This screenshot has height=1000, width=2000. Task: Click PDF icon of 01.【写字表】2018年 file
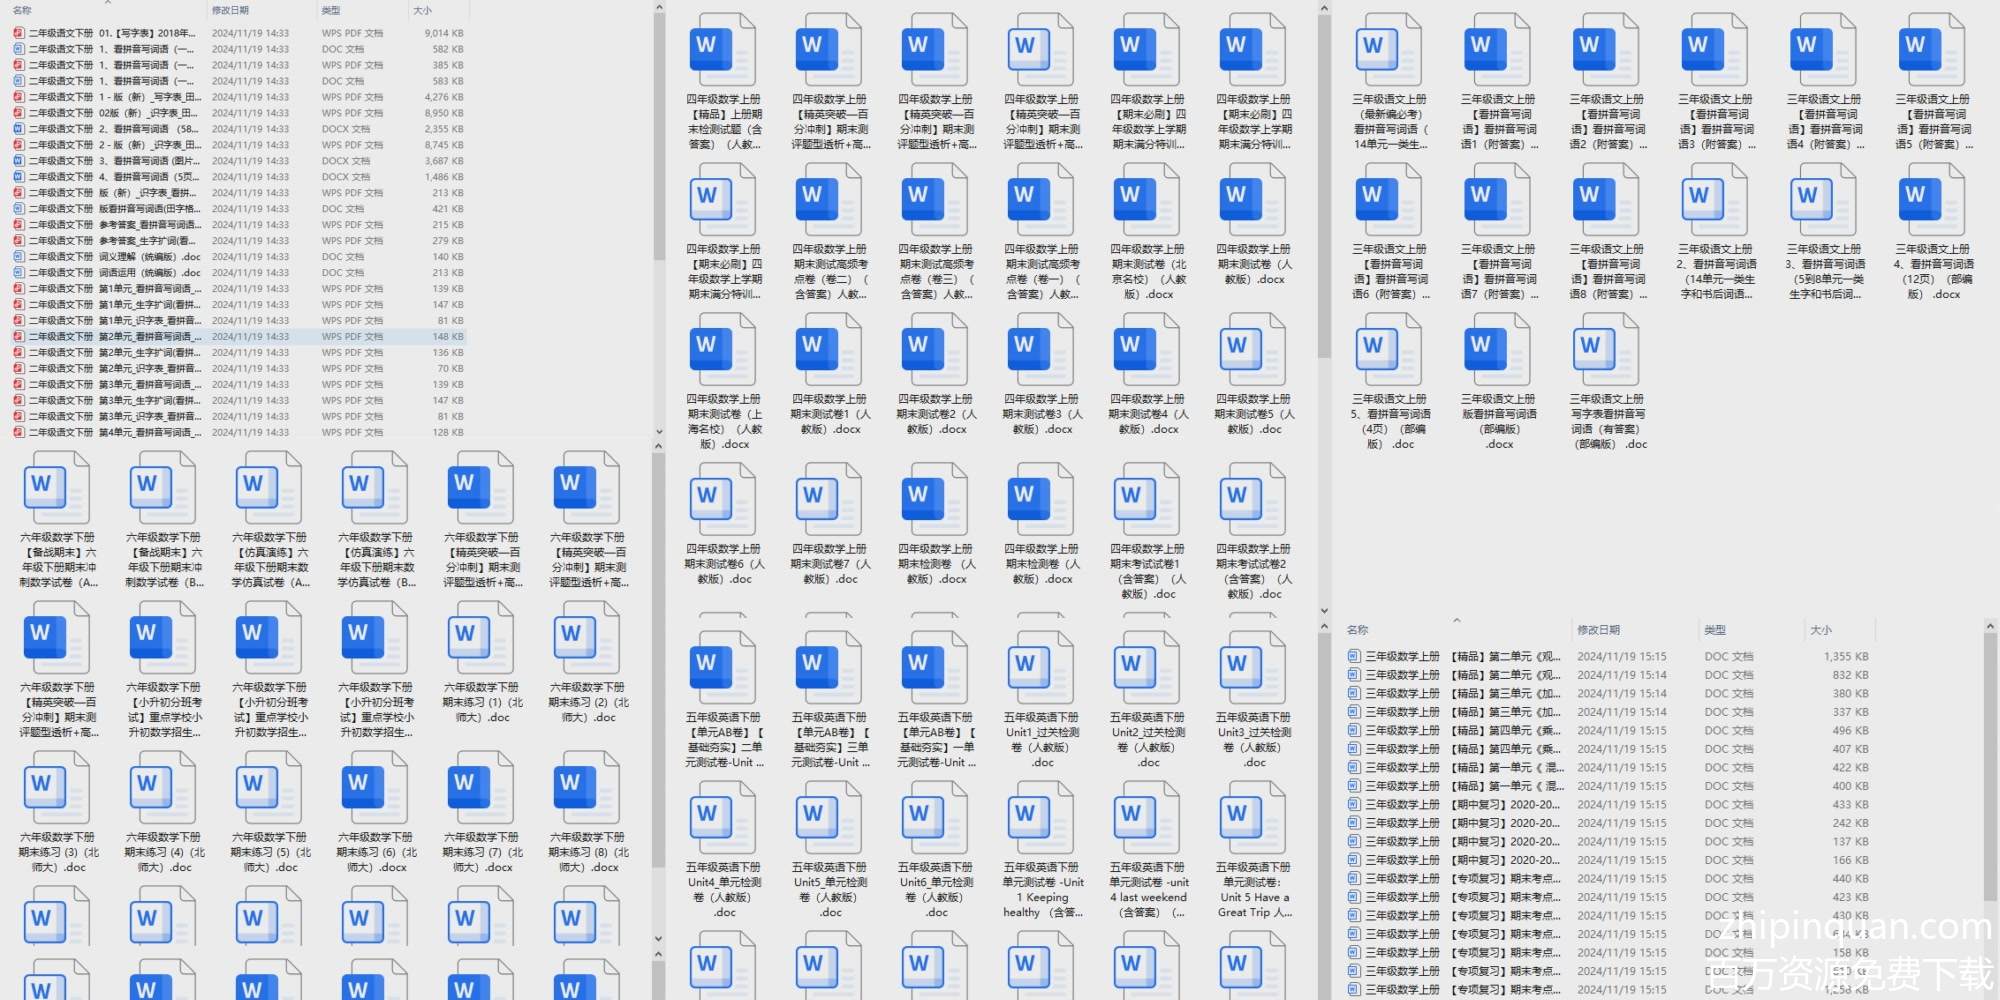[x=19, y=33]
